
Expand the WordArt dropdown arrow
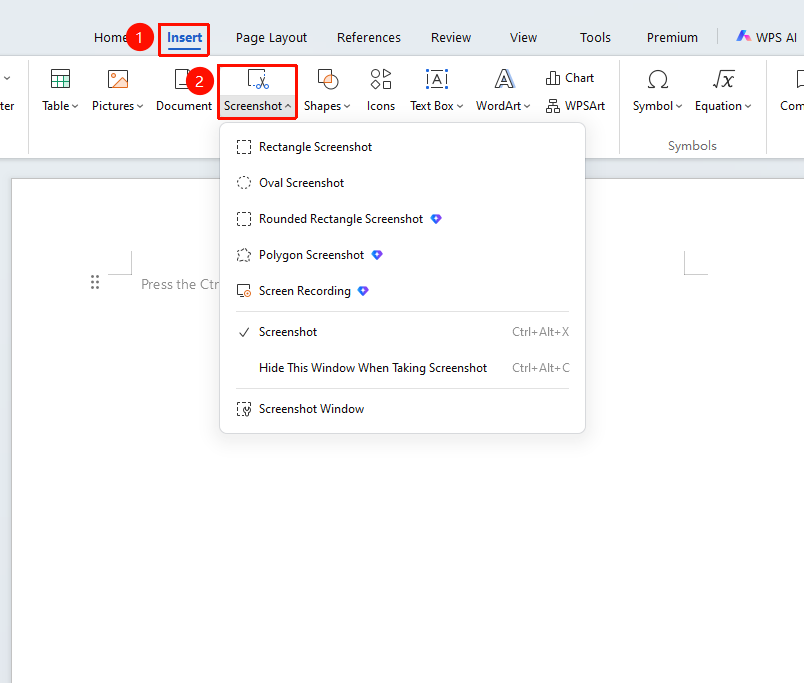tap(527, 106)
